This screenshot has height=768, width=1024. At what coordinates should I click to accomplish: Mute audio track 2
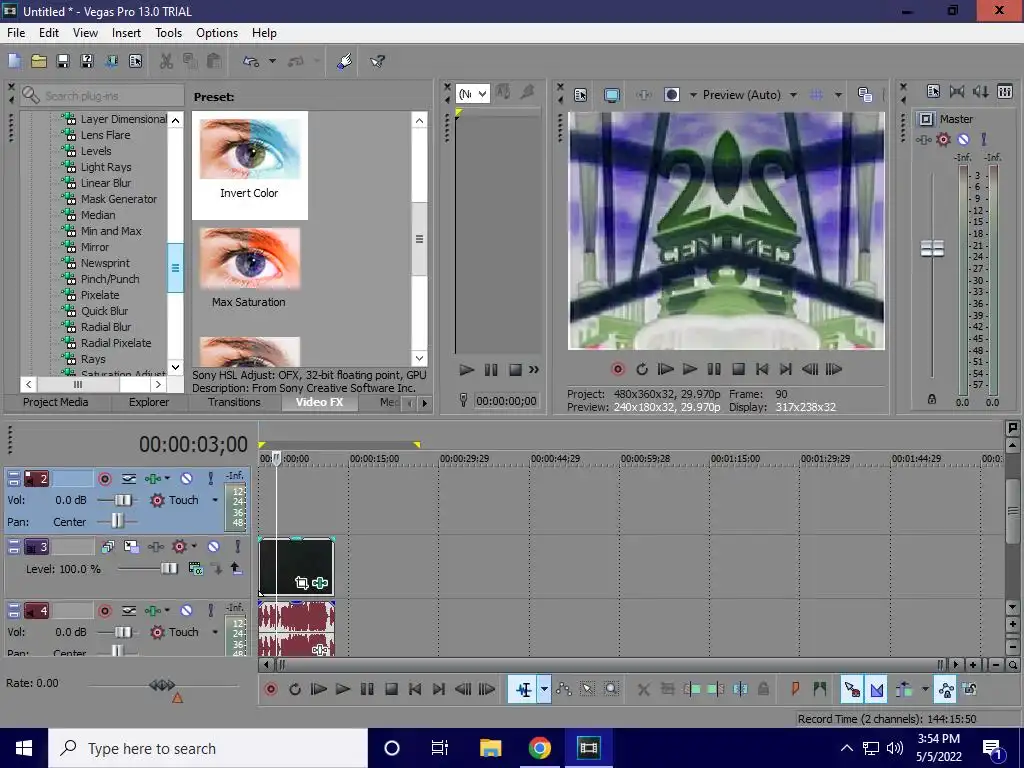pos(186,479)
